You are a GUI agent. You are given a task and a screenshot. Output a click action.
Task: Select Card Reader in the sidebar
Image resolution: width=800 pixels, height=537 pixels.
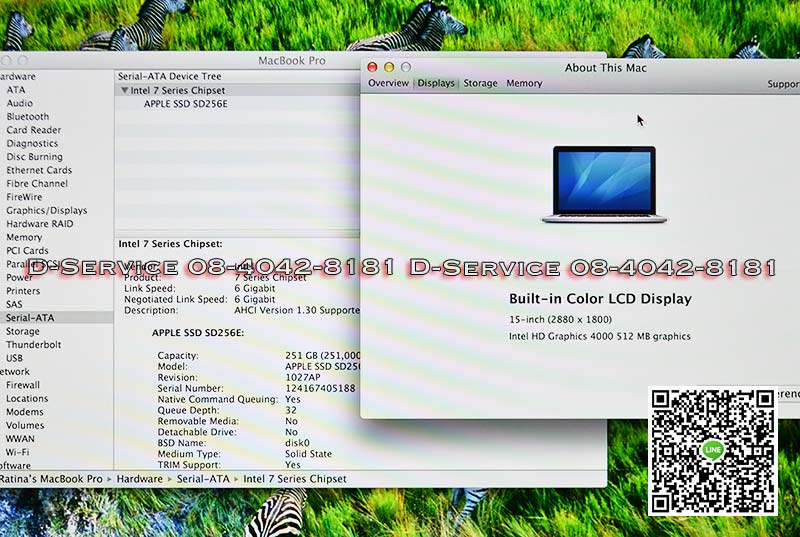click(34, 130)
